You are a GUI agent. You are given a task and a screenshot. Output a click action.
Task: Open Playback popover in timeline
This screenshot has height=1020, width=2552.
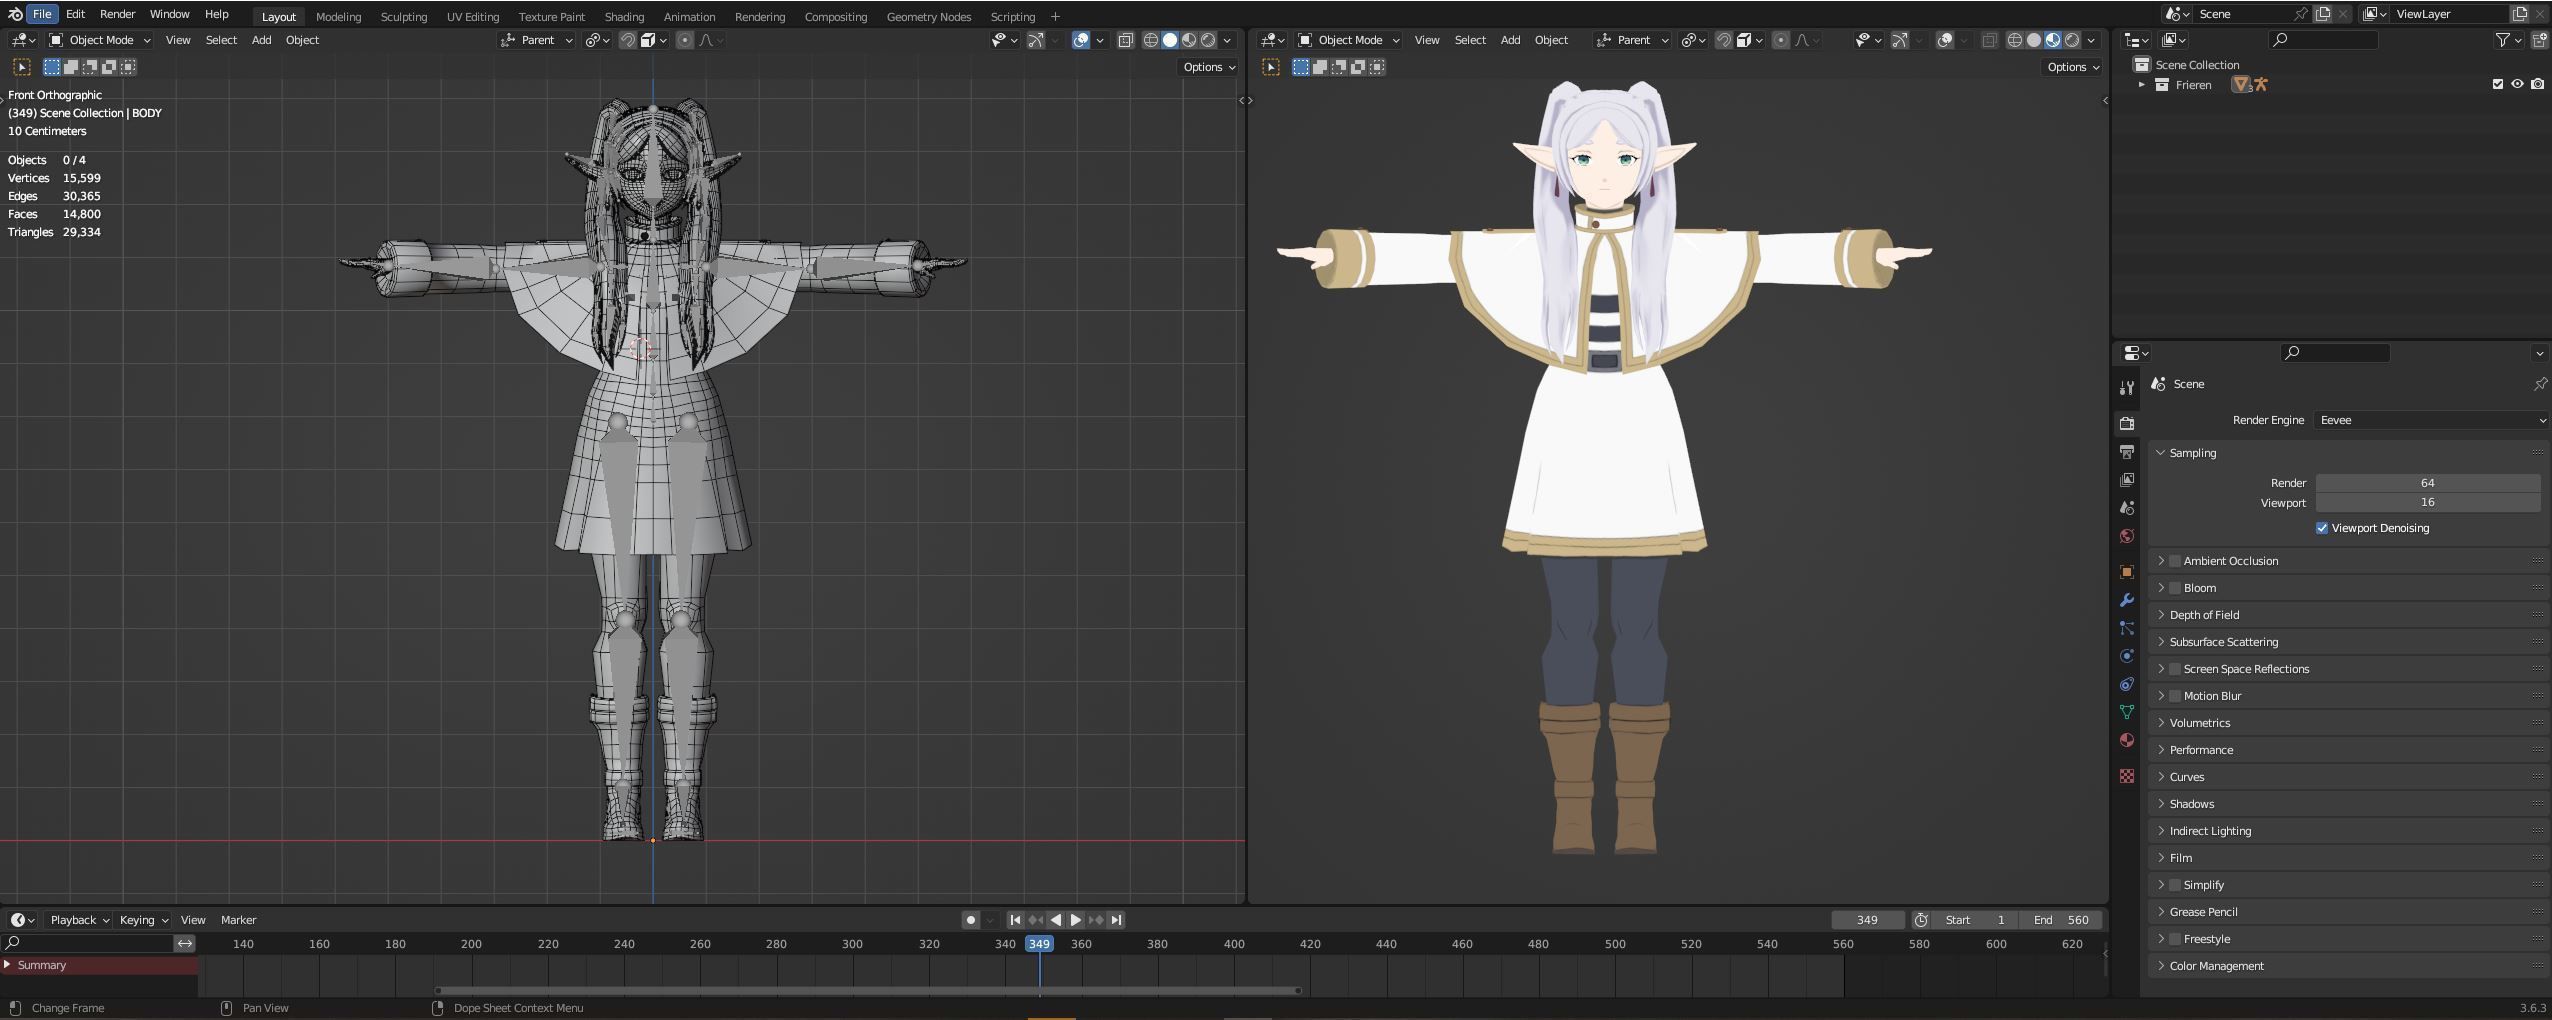79,920
